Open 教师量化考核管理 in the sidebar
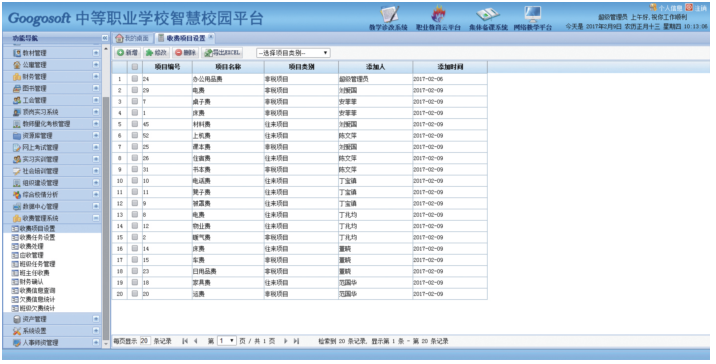Screen dimensions: 716x364 (x=47, y=124)
